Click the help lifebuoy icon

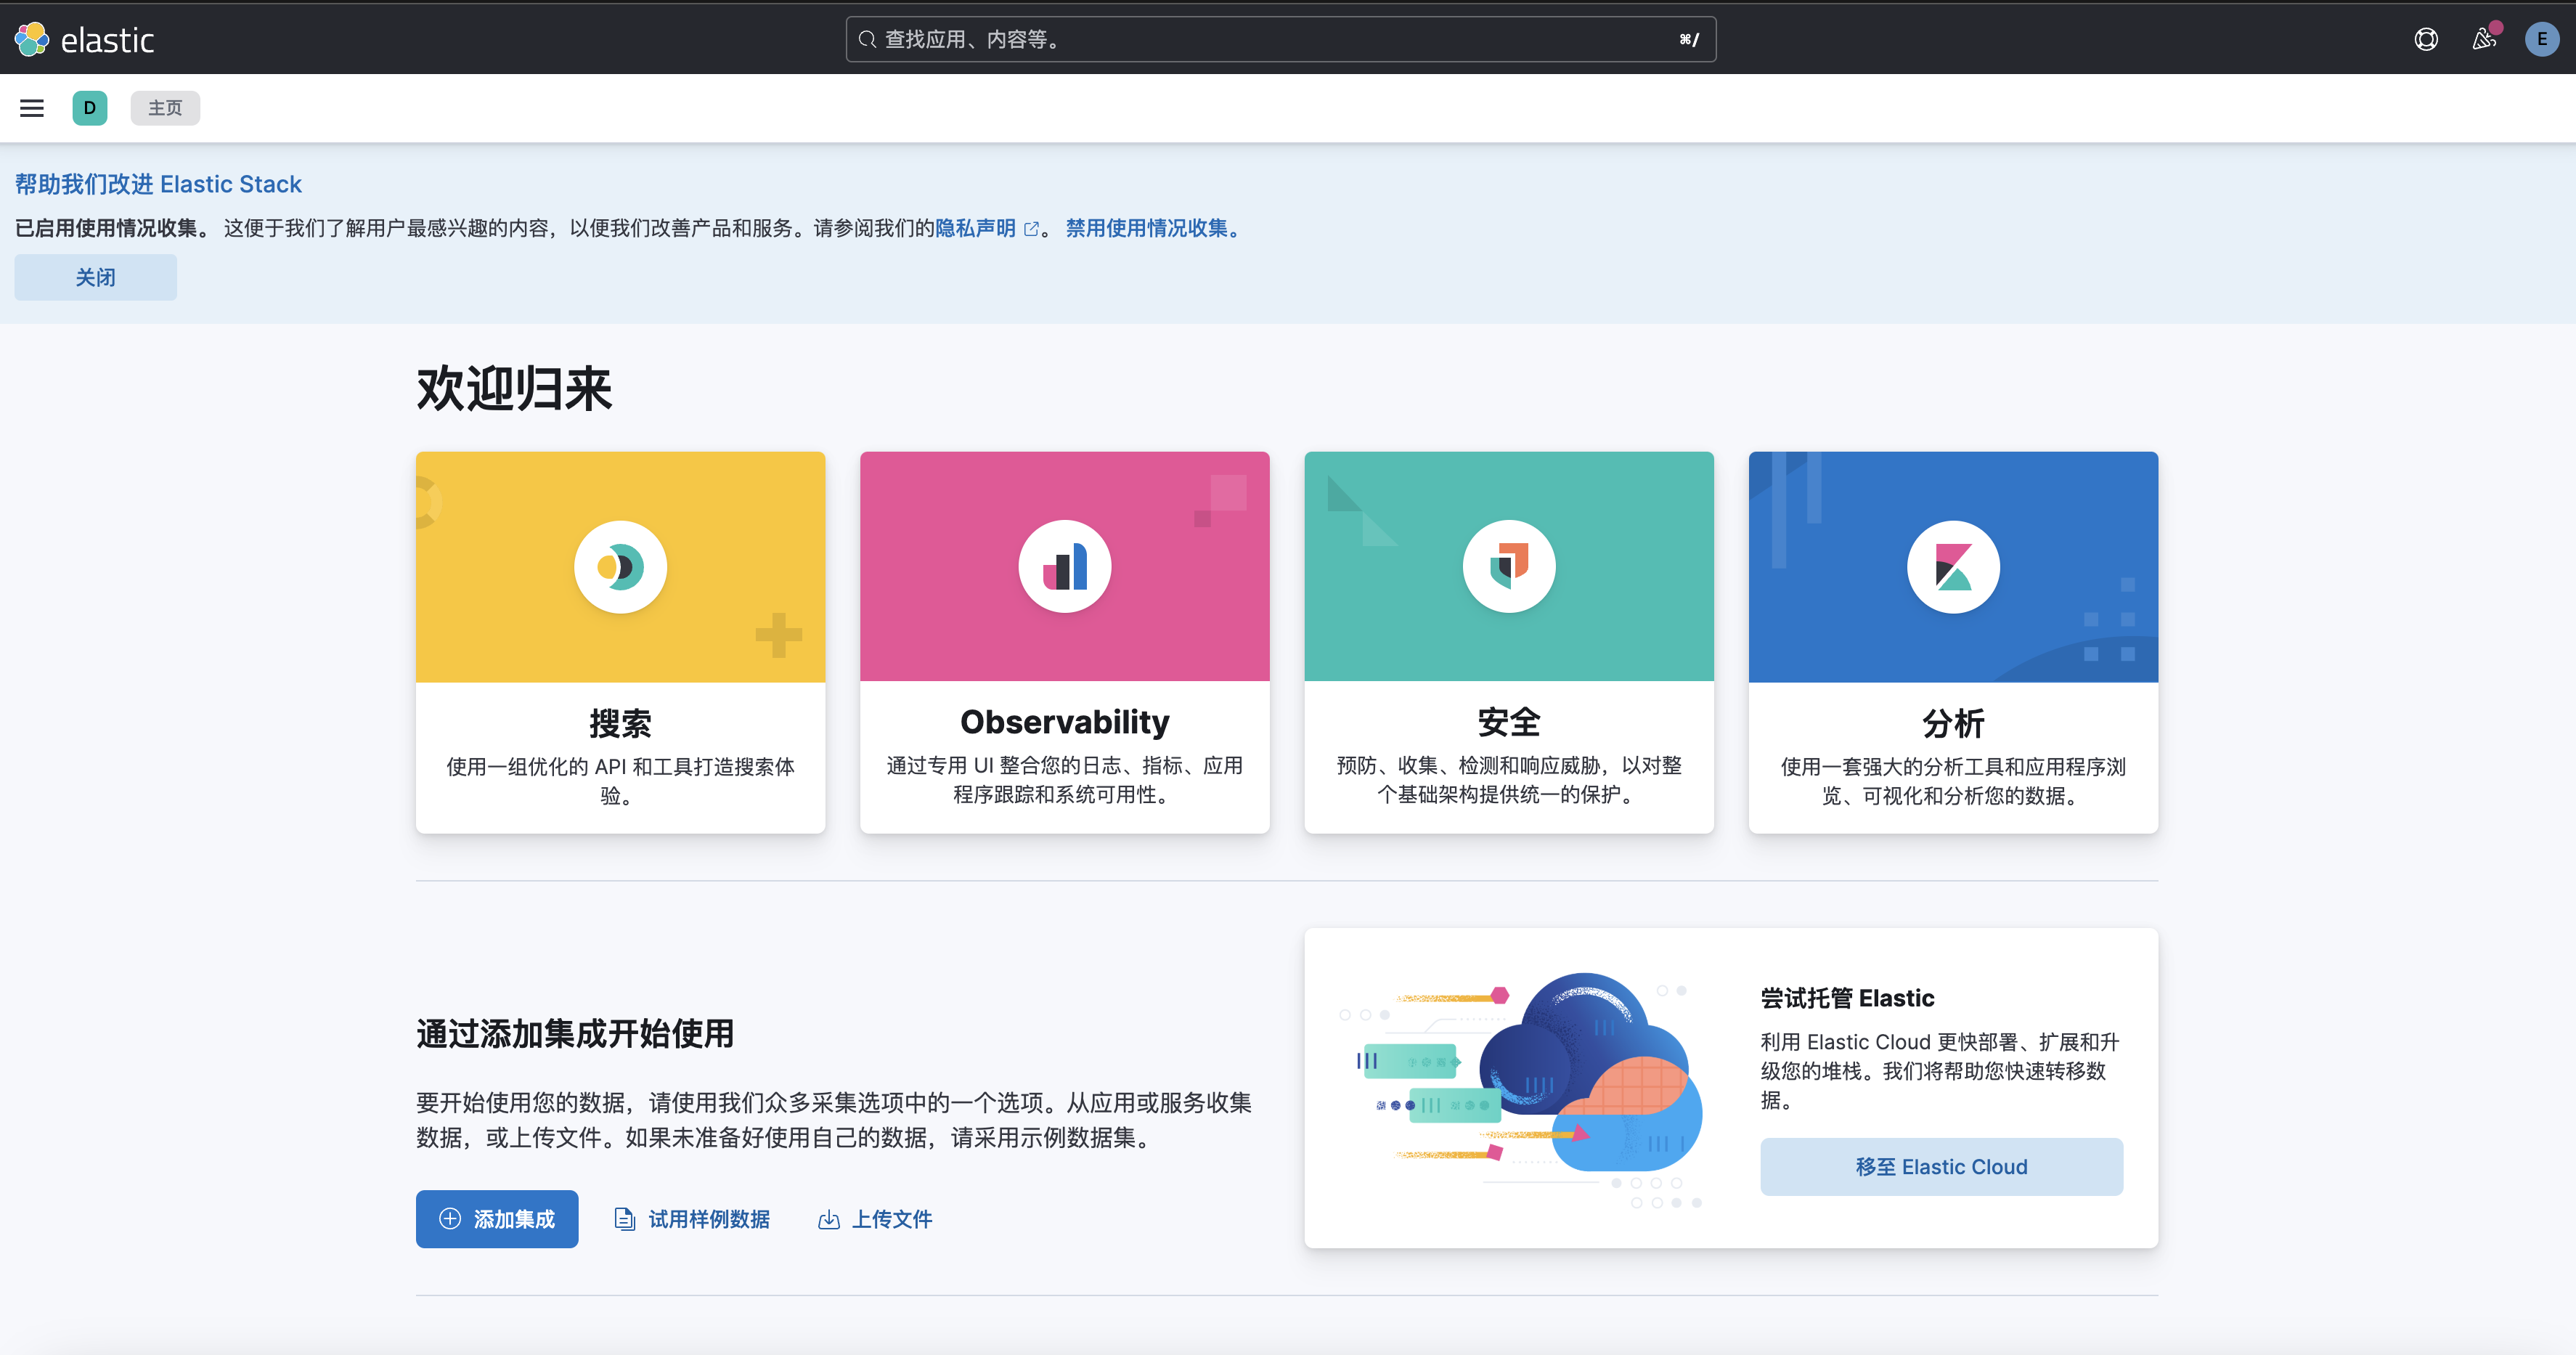2426,39
